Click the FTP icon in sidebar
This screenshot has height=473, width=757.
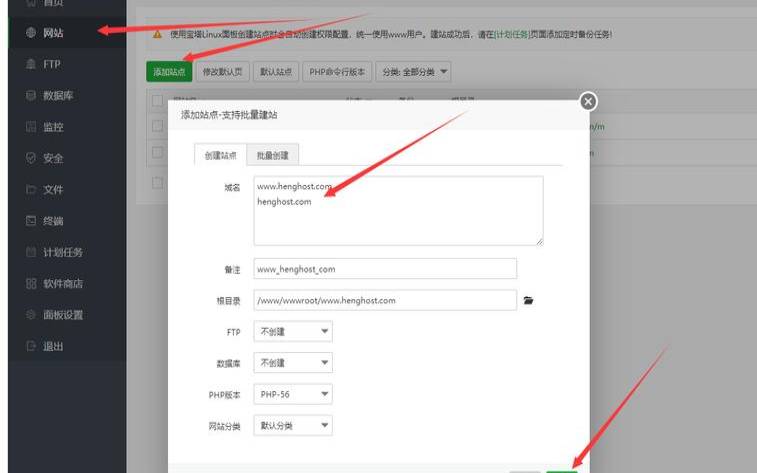tap(31, 64)
